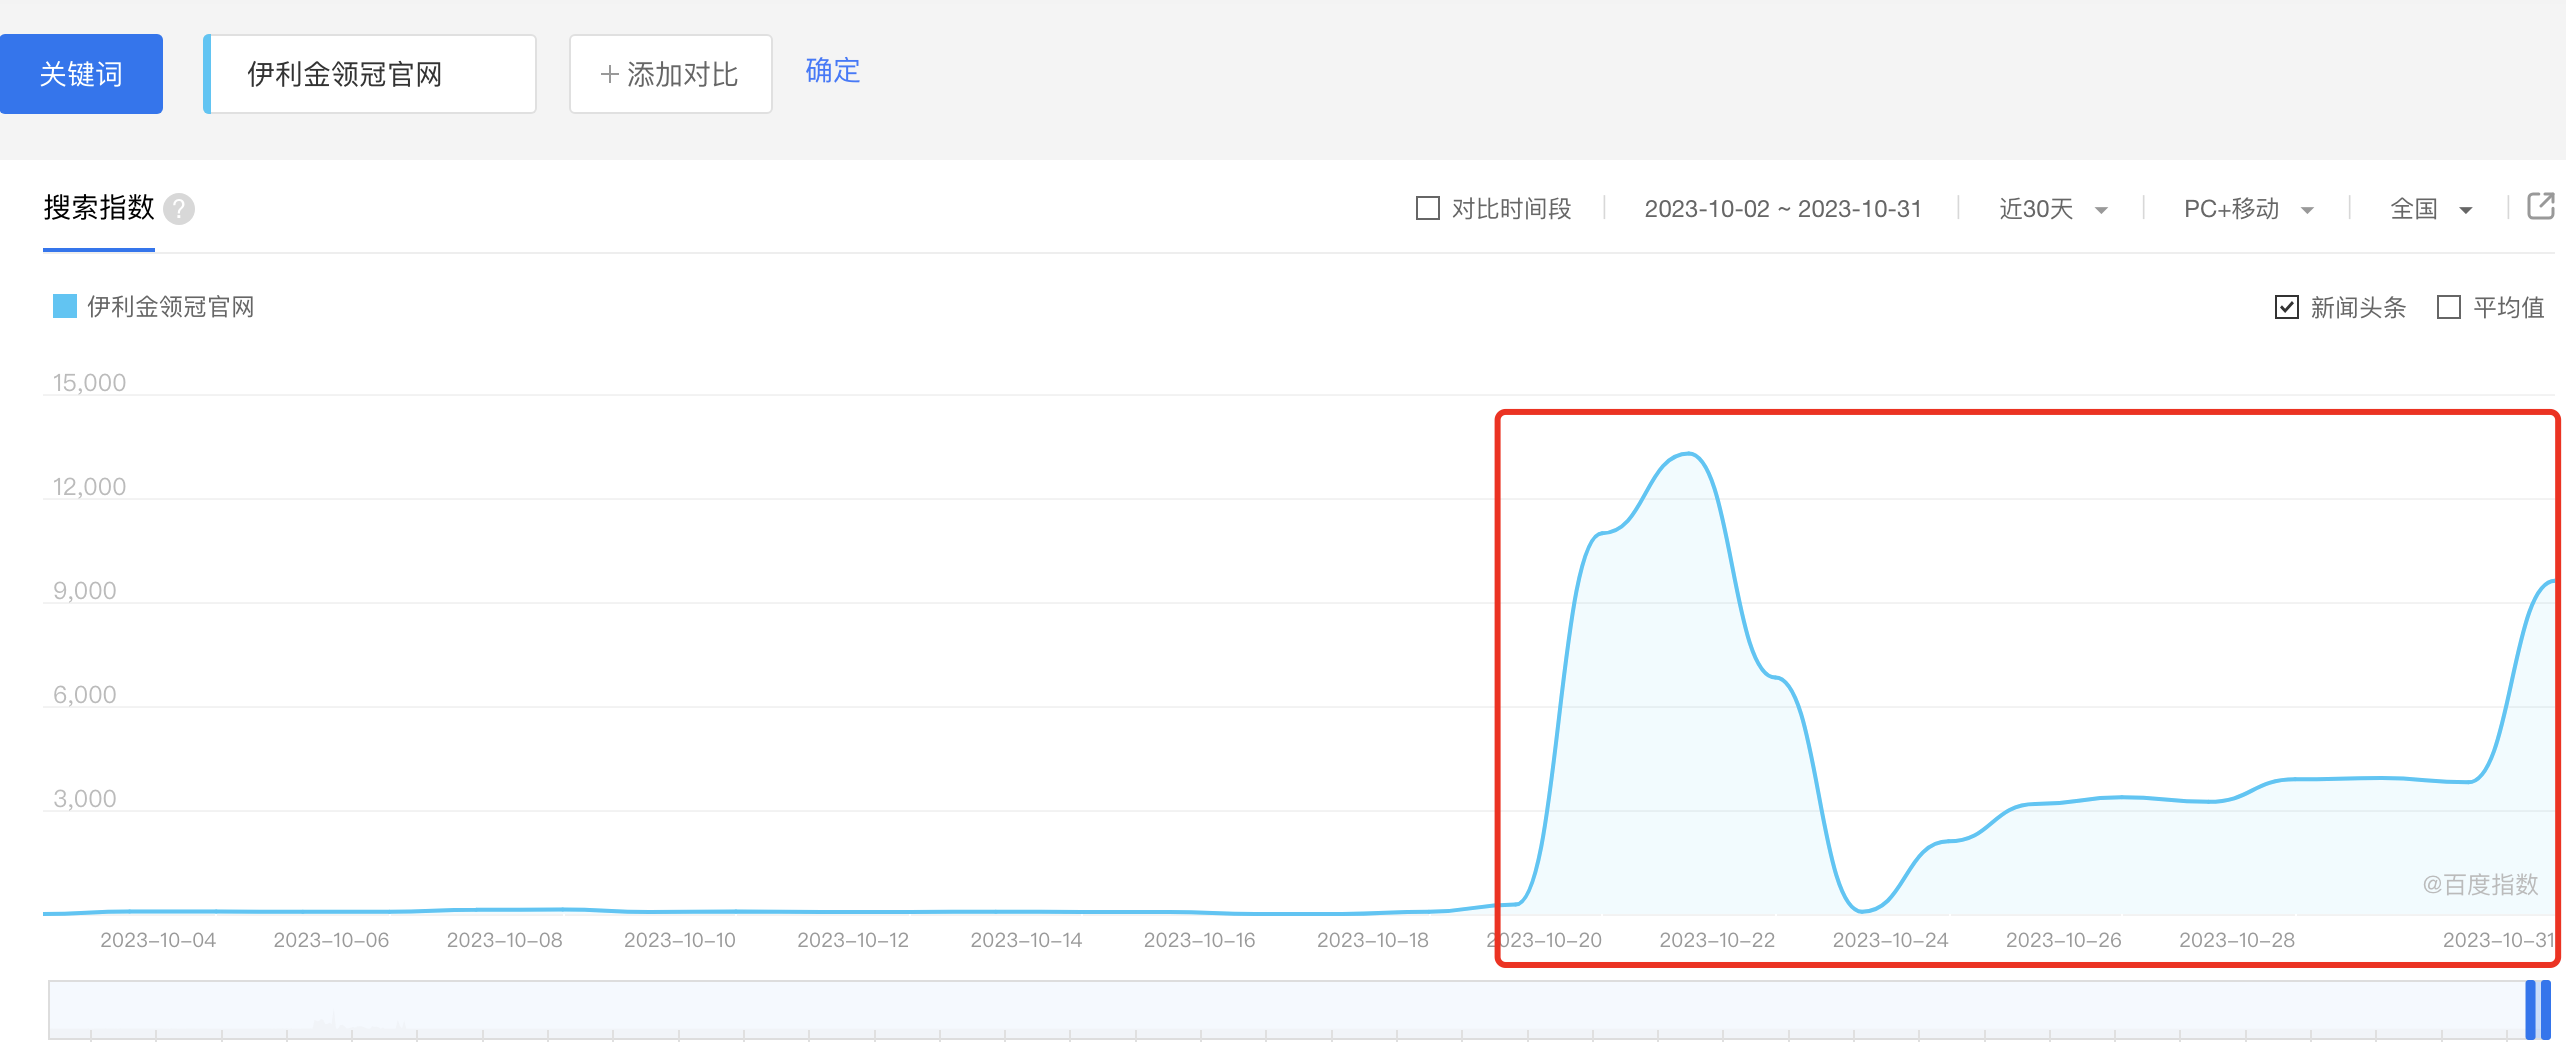Click the question mark help icon beside 搜索指数
Screen dimensions: 2566x1044
[179, 209]
